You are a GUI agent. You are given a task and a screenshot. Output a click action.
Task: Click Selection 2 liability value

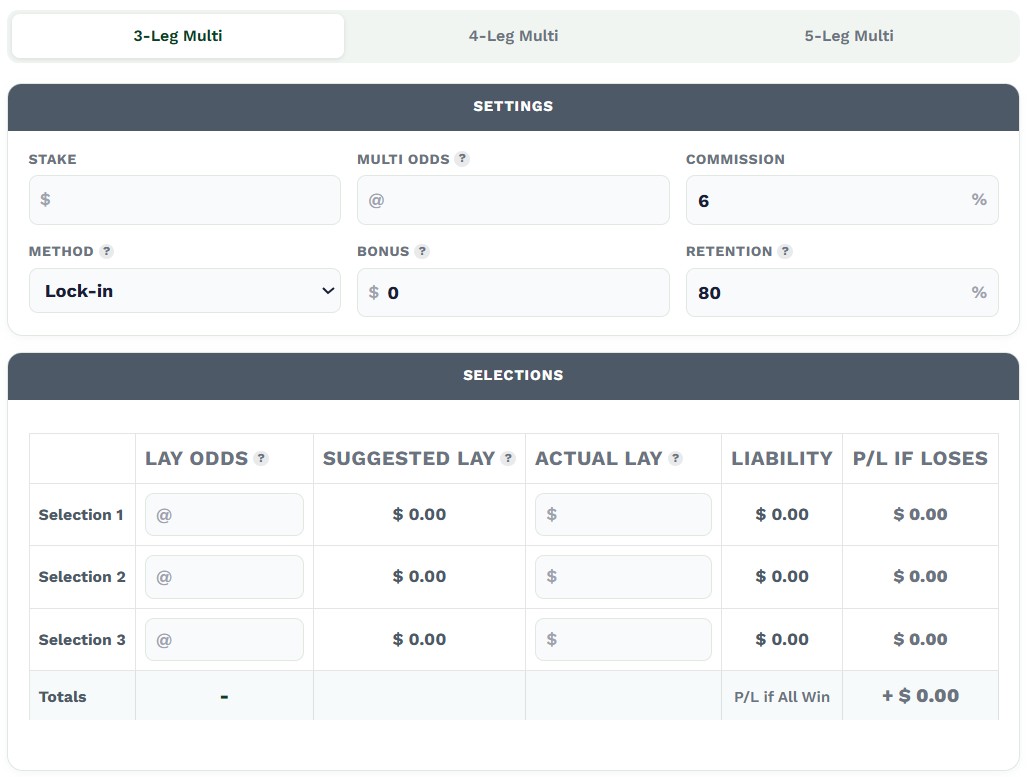(781, 577)
